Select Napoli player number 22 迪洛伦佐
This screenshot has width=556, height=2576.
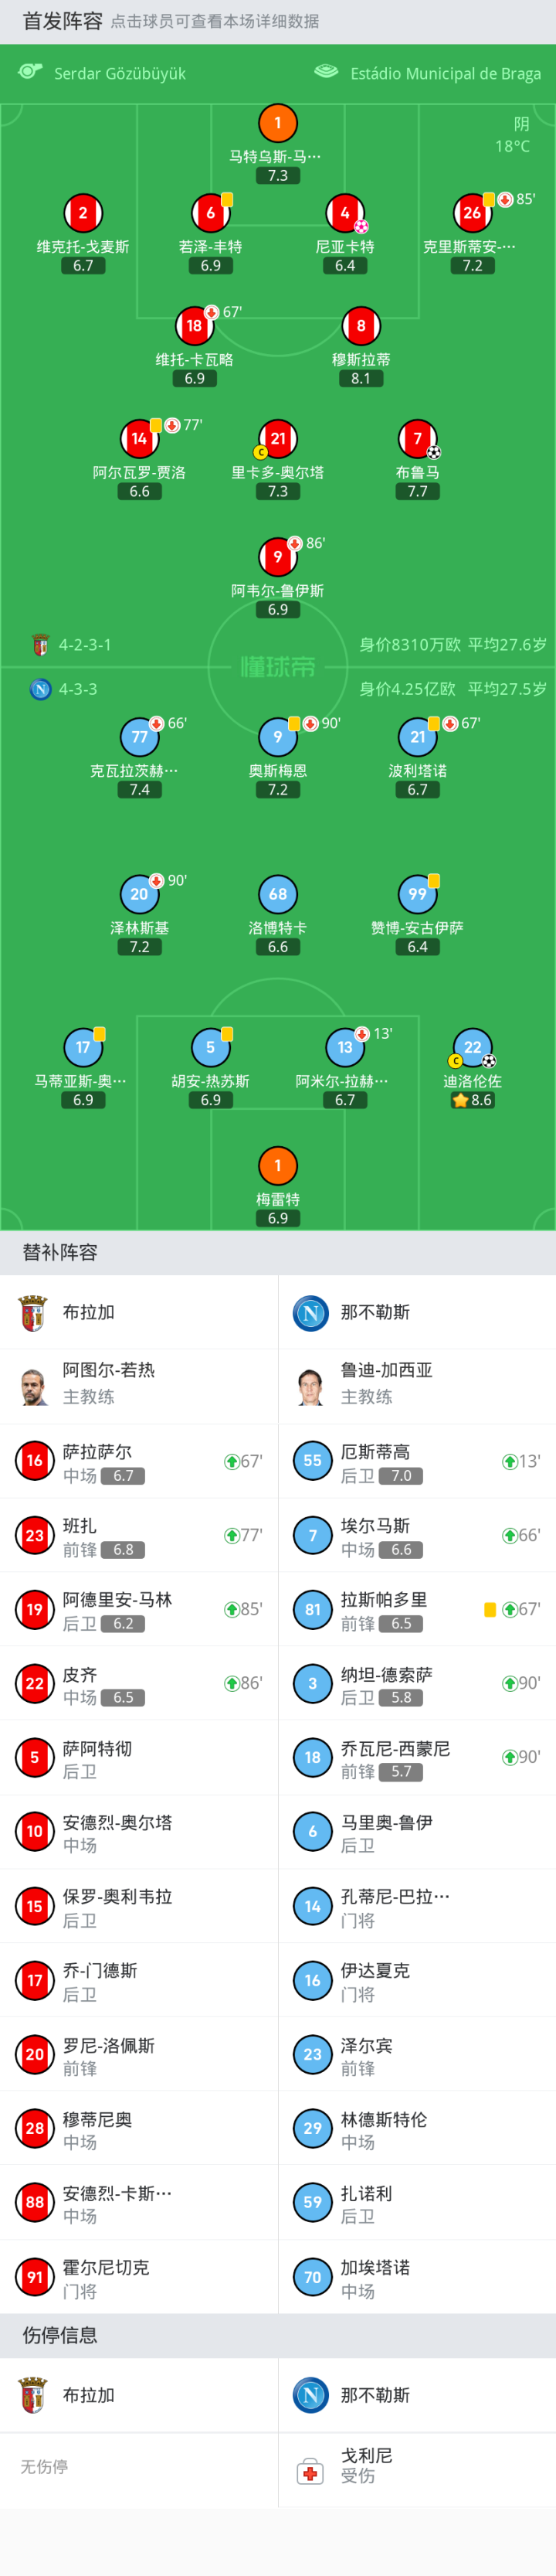472,1048
